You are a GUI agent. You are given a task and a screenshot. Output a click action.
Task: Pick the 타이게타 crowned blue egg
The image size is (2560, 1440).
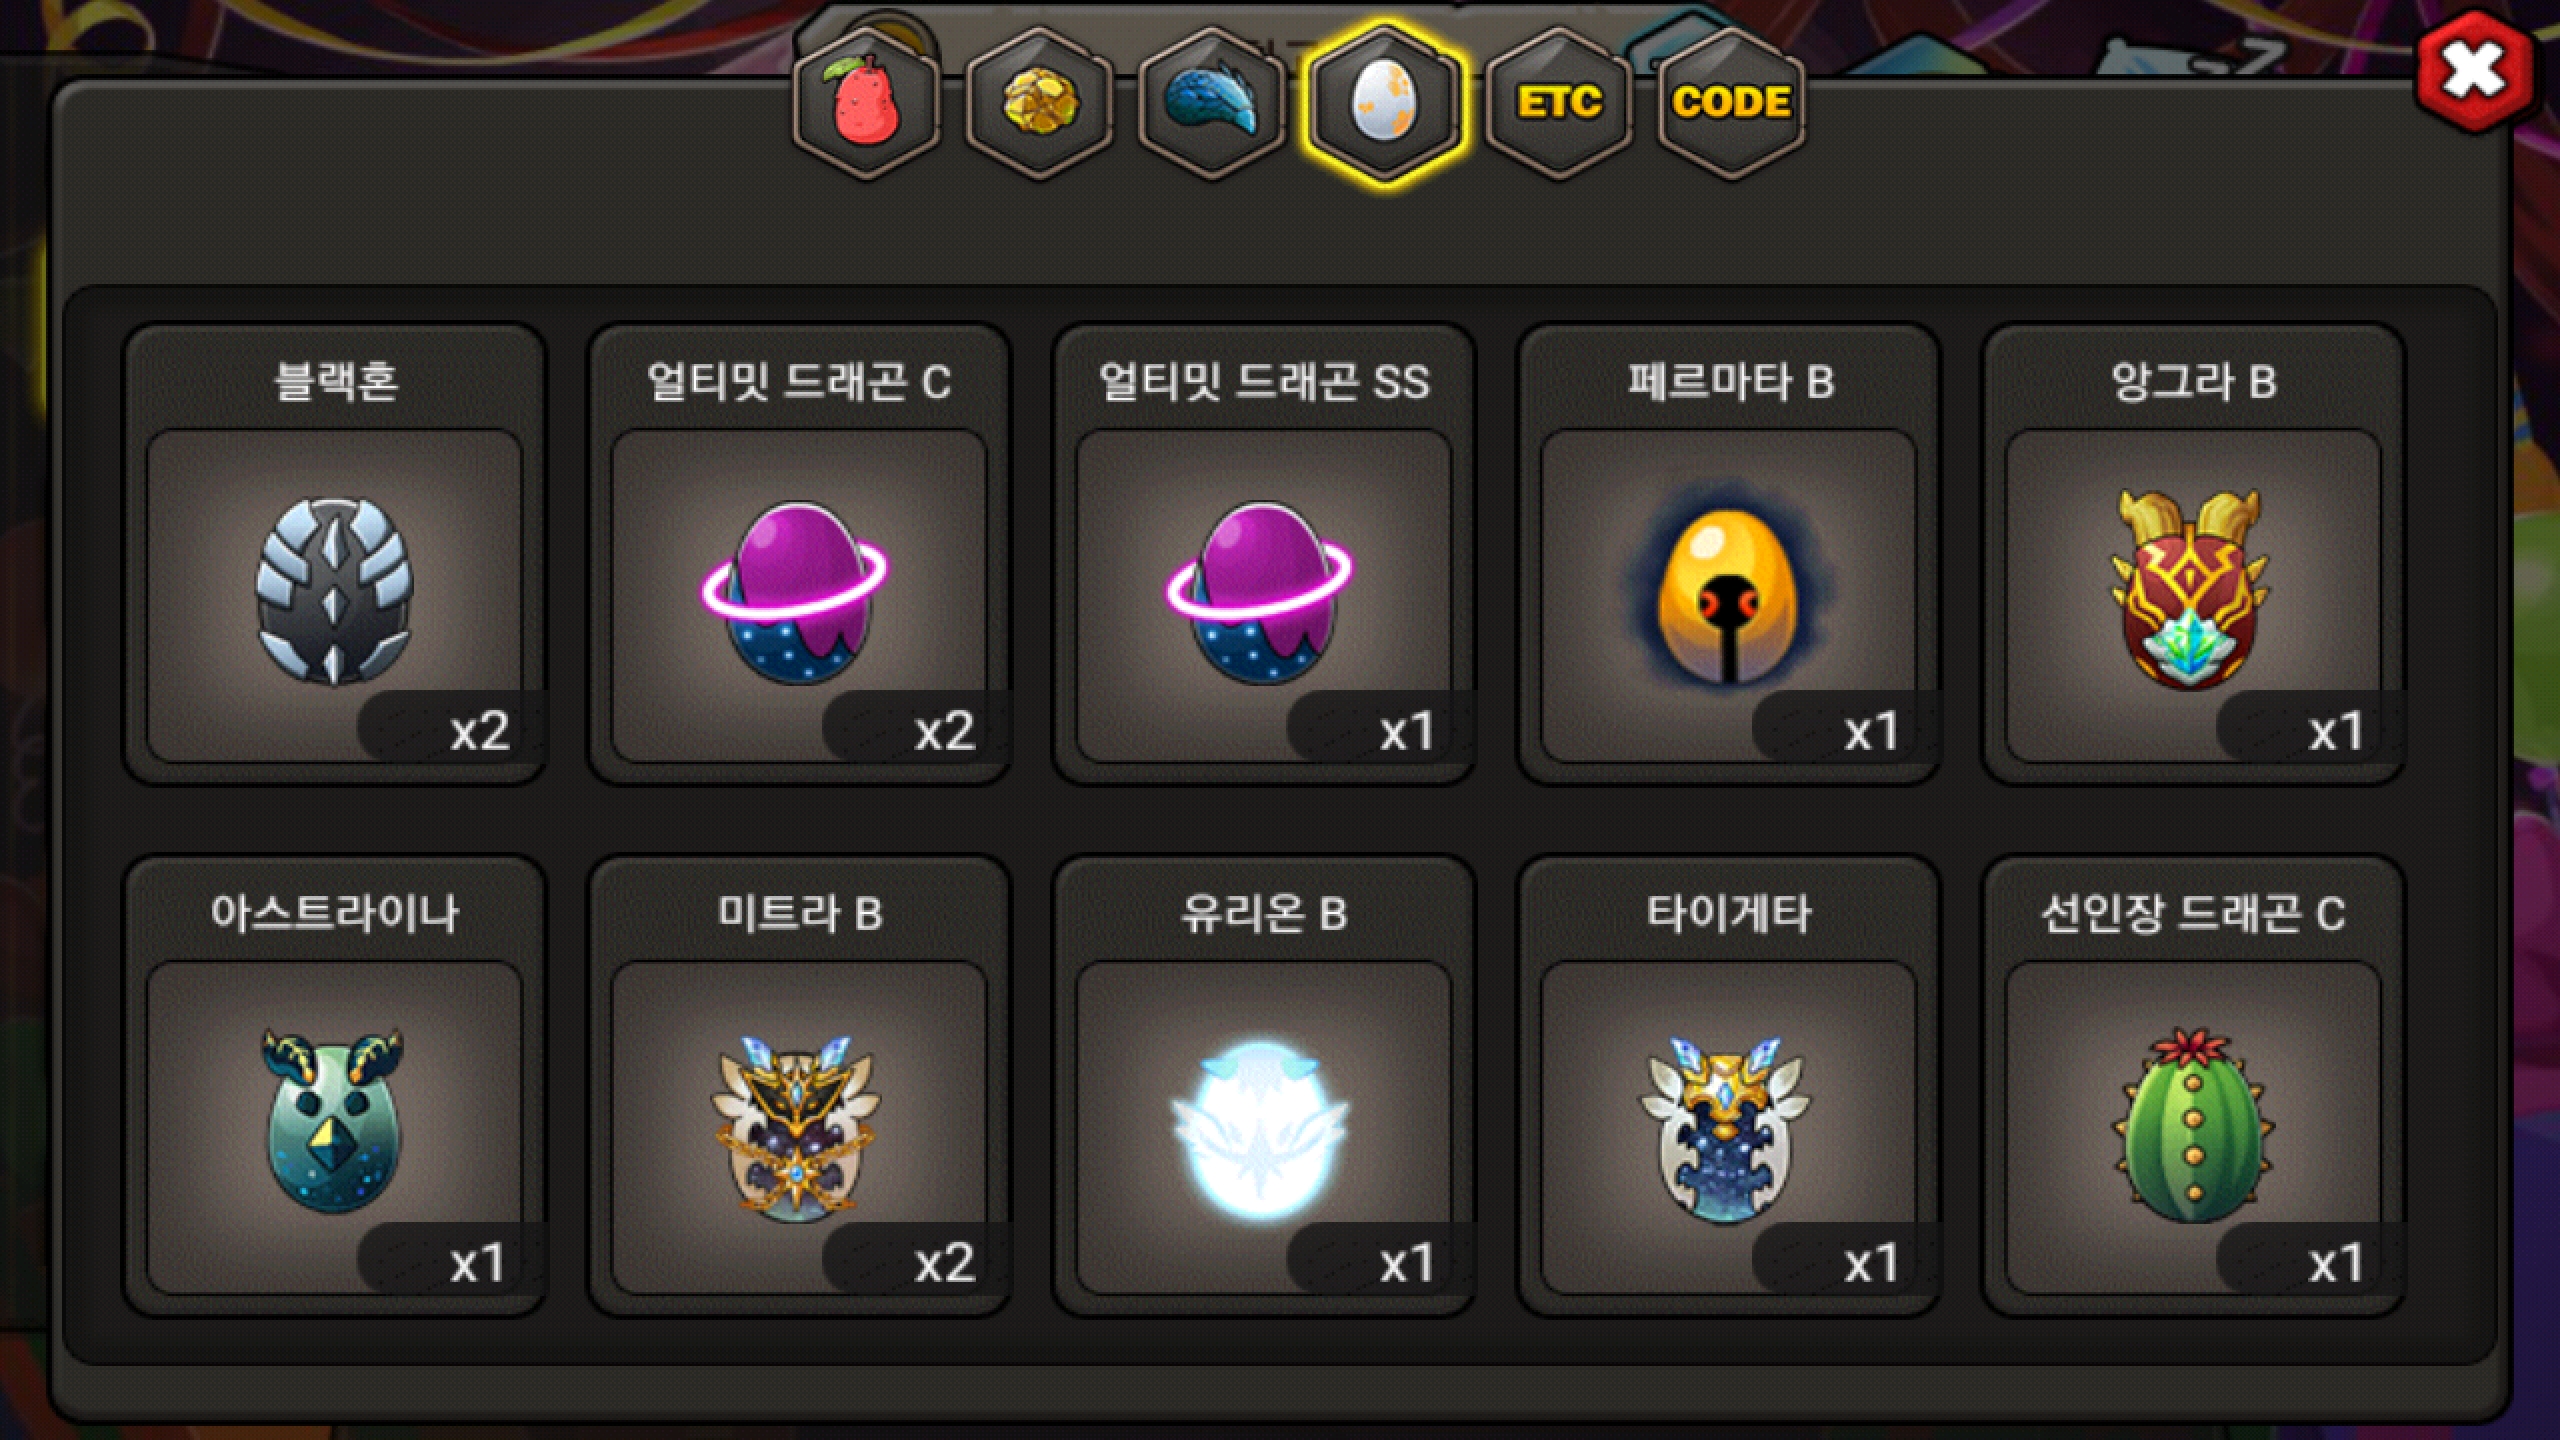[1729, 1127]
